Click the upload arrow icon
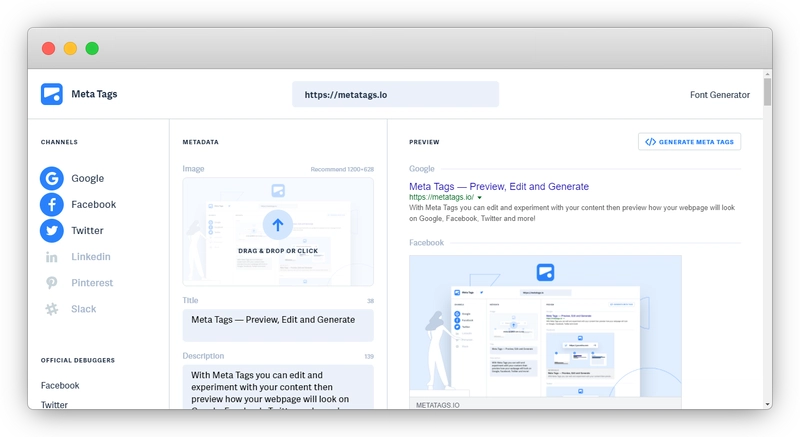This screenshot has width=800, height=437. pyautogui.click(x=278, y=224)
